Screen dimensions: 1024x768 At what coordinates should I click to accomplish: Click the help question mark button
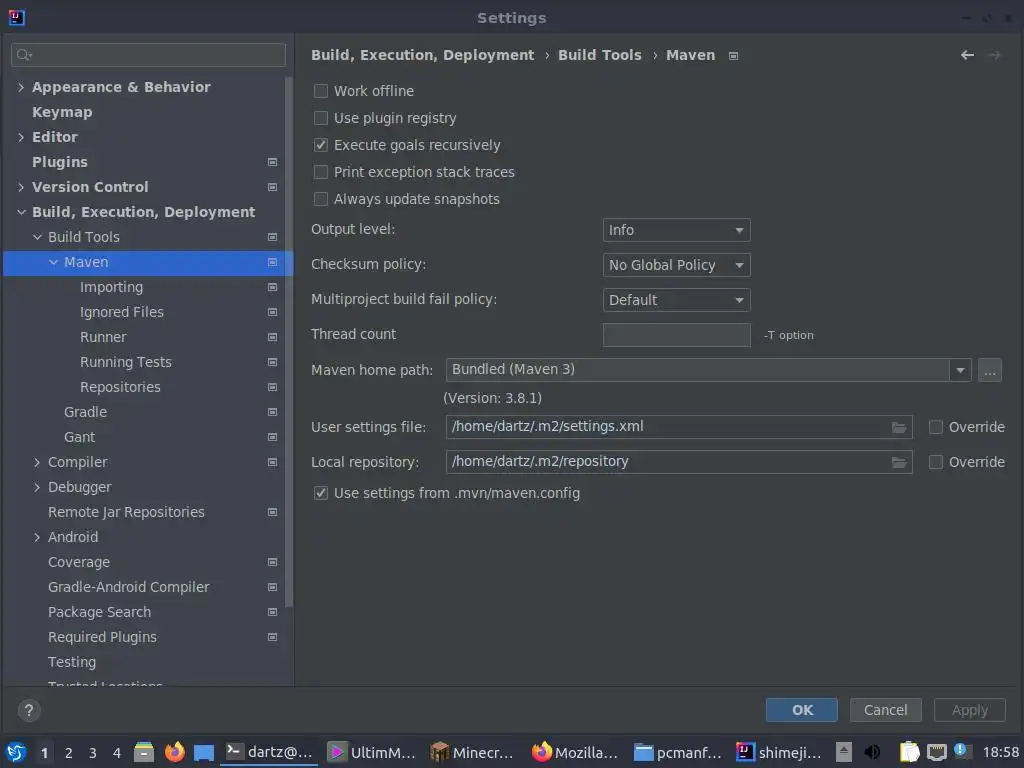(29, 711)
